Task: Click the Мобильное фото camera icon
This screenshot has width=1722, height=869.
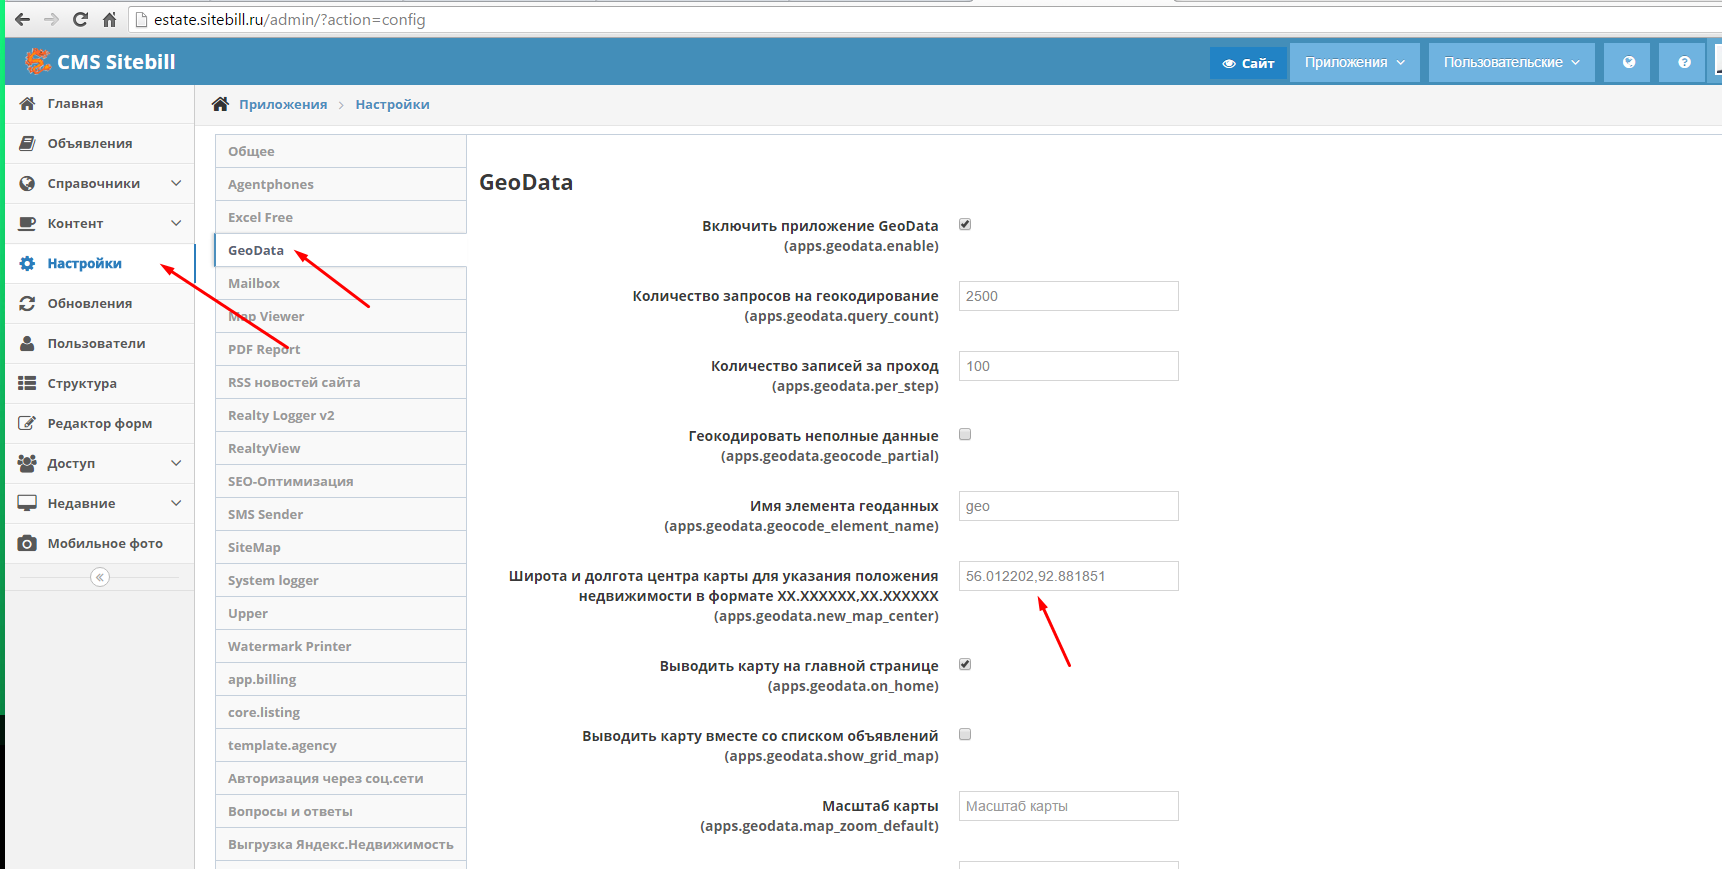Action: point(27,543)
